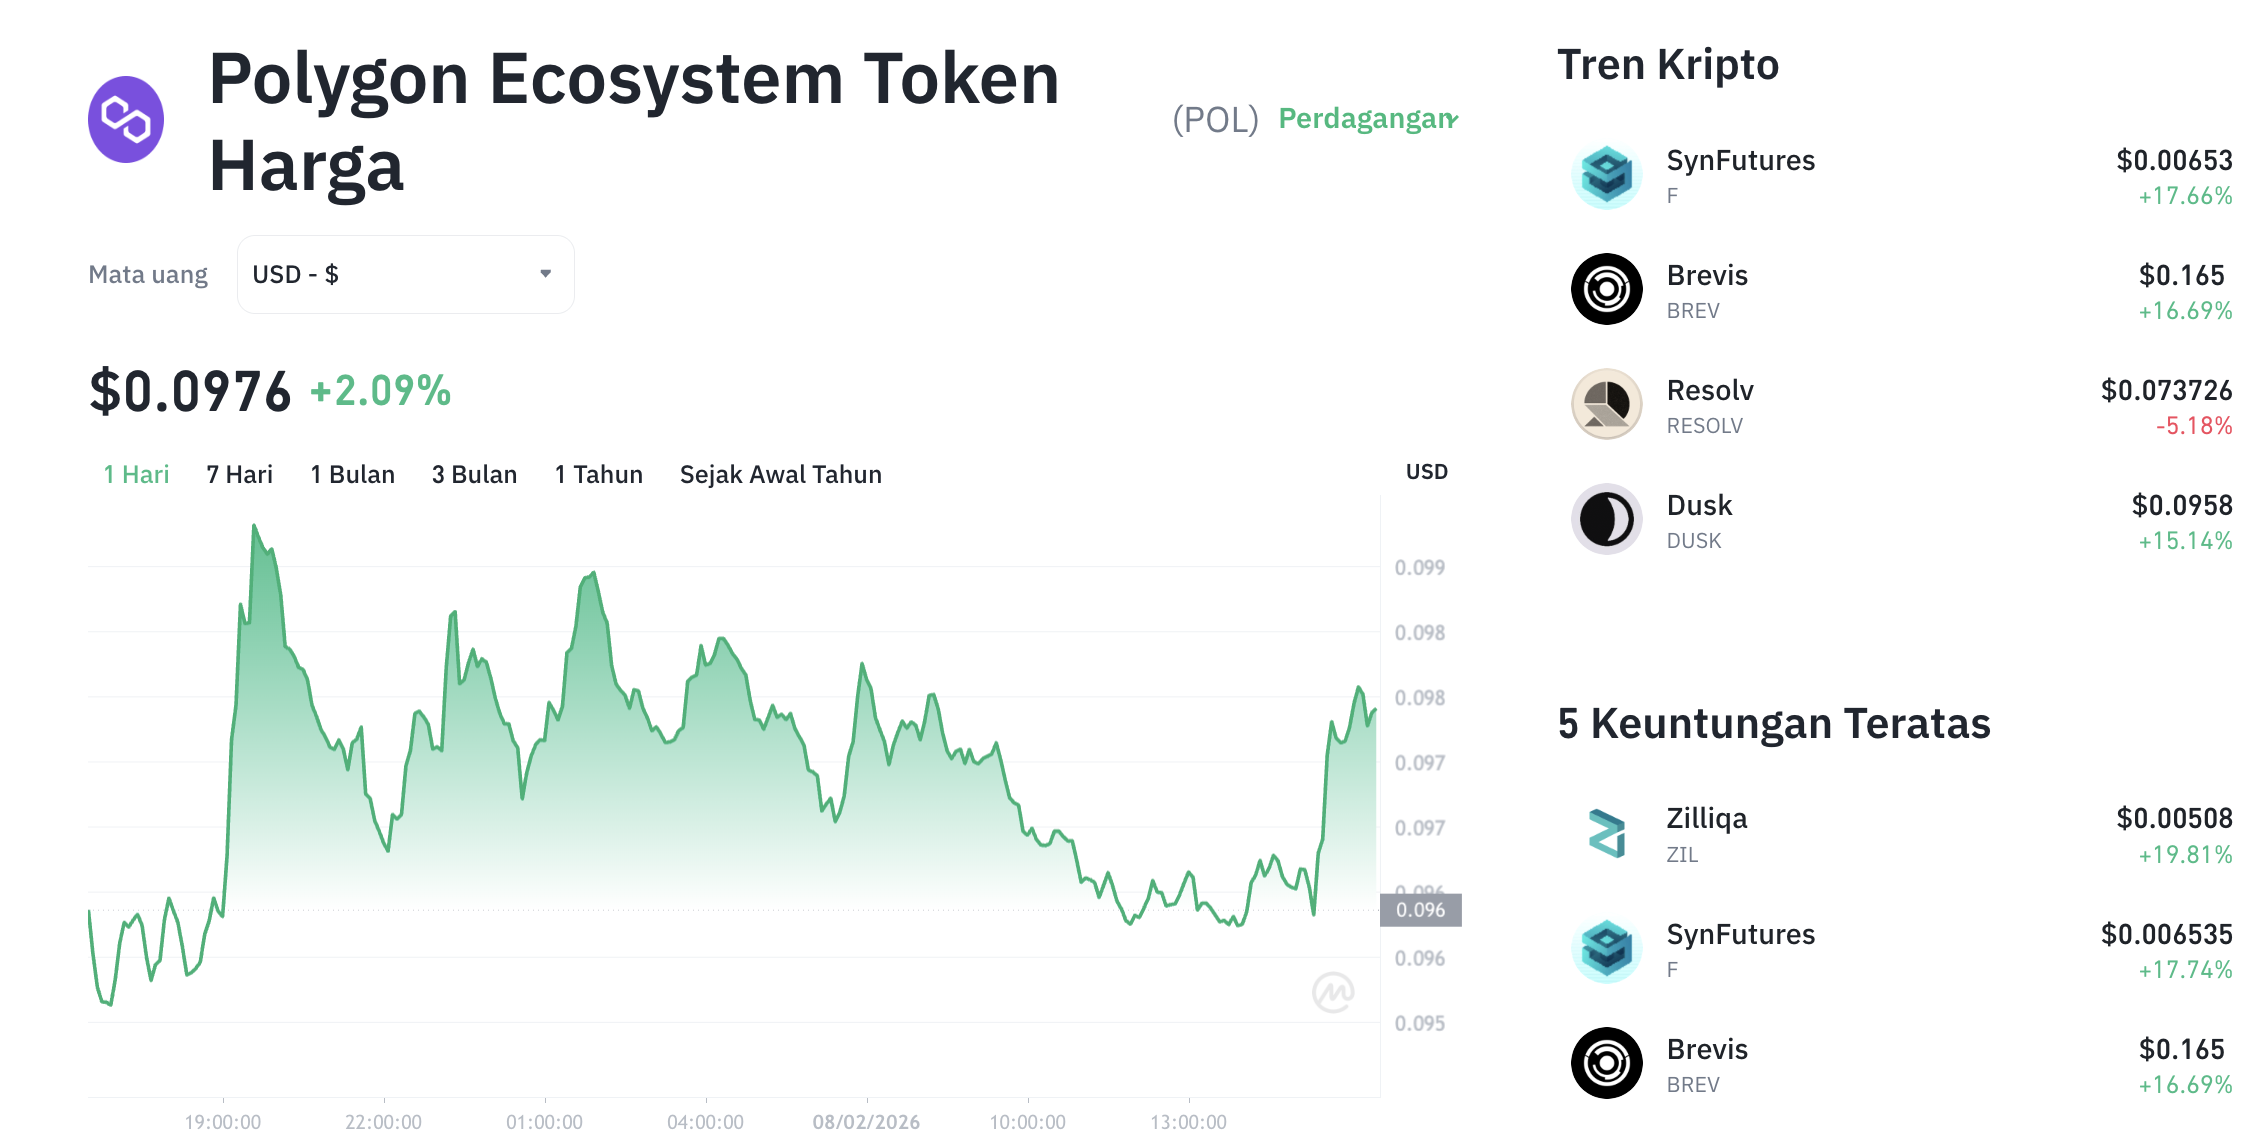
Task: Click the Dusk coin icon
Action: click(x=1606, y=520)
